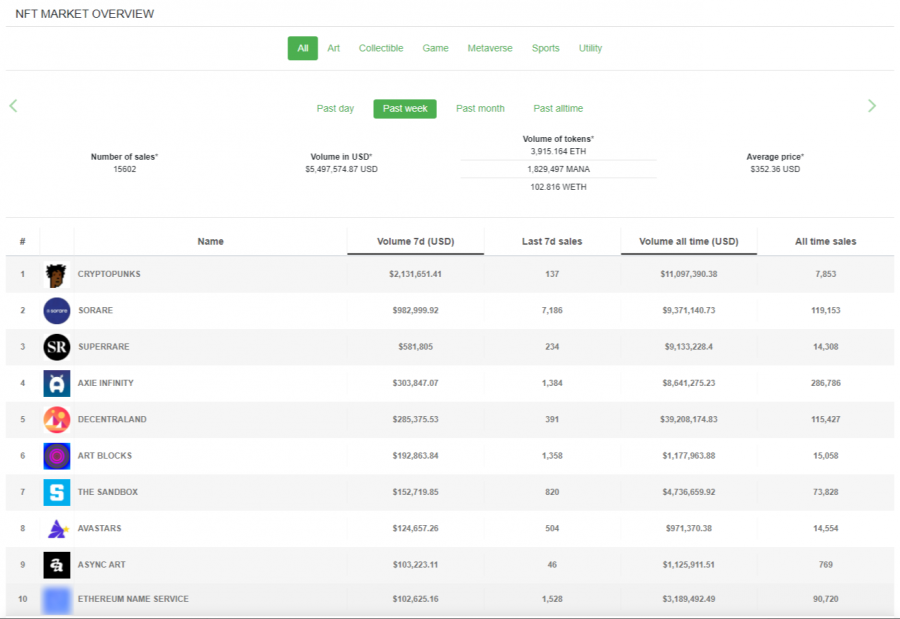This screenshot has width=900, height=619.
Task: Click the Avastars star icon
Action: pos(57,528)
